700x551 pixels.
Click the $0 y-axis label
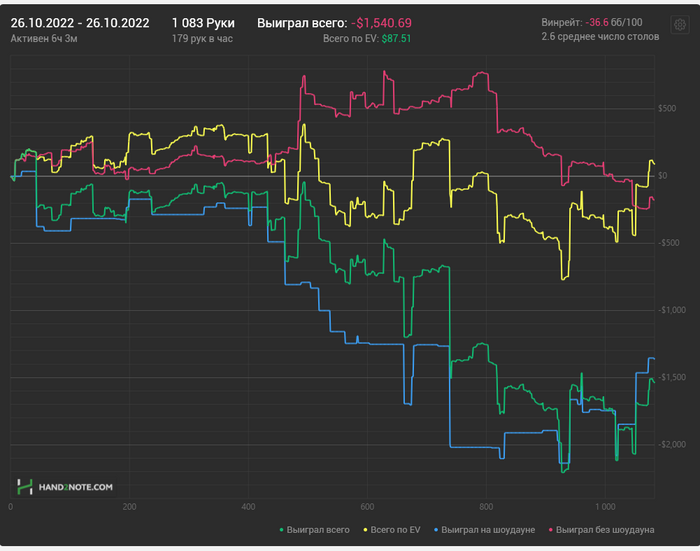pyautogui.click(x=662, y=176)
